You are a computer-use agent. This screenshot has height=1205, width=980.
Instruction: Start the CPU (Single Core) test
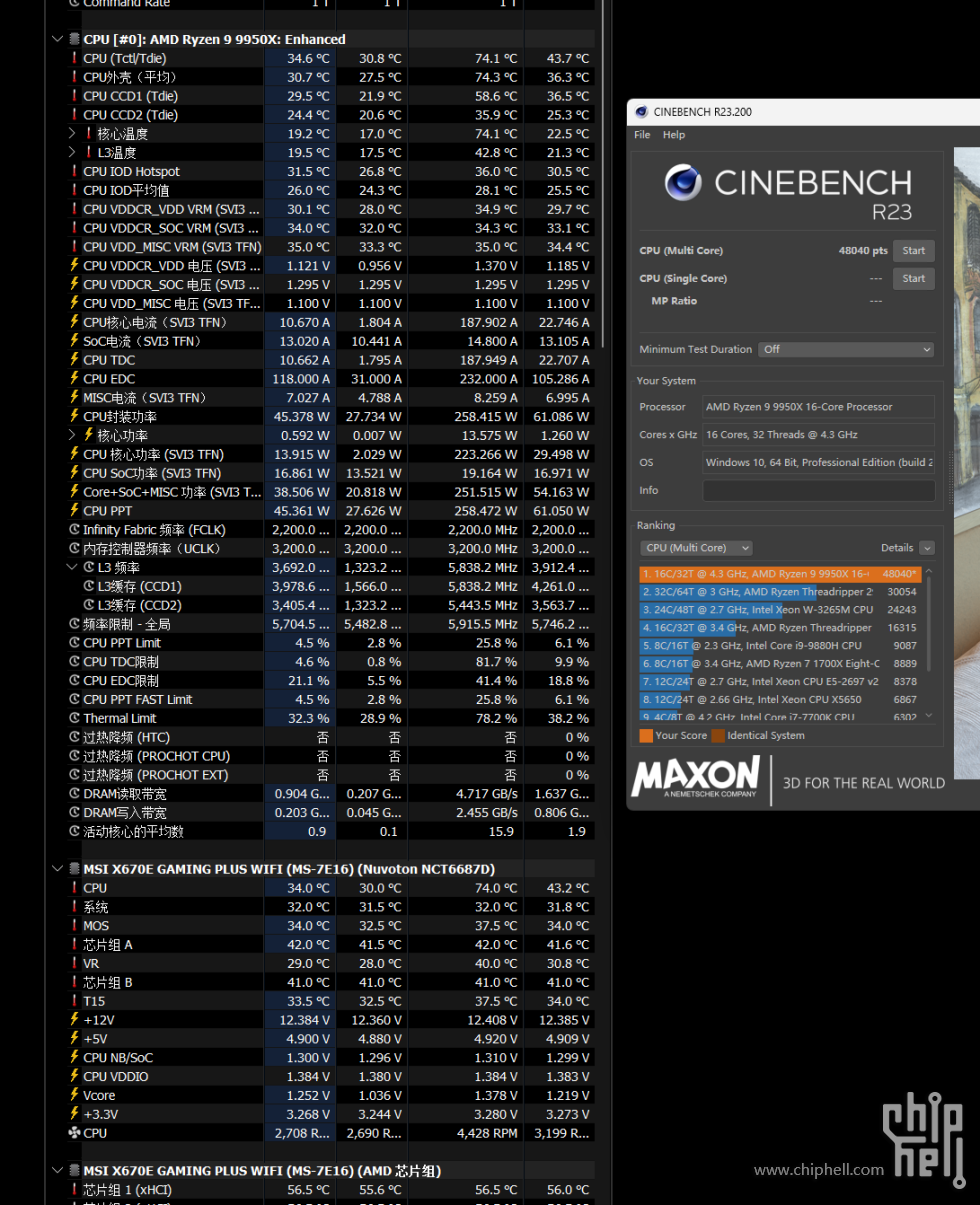(x=913, y=278)
